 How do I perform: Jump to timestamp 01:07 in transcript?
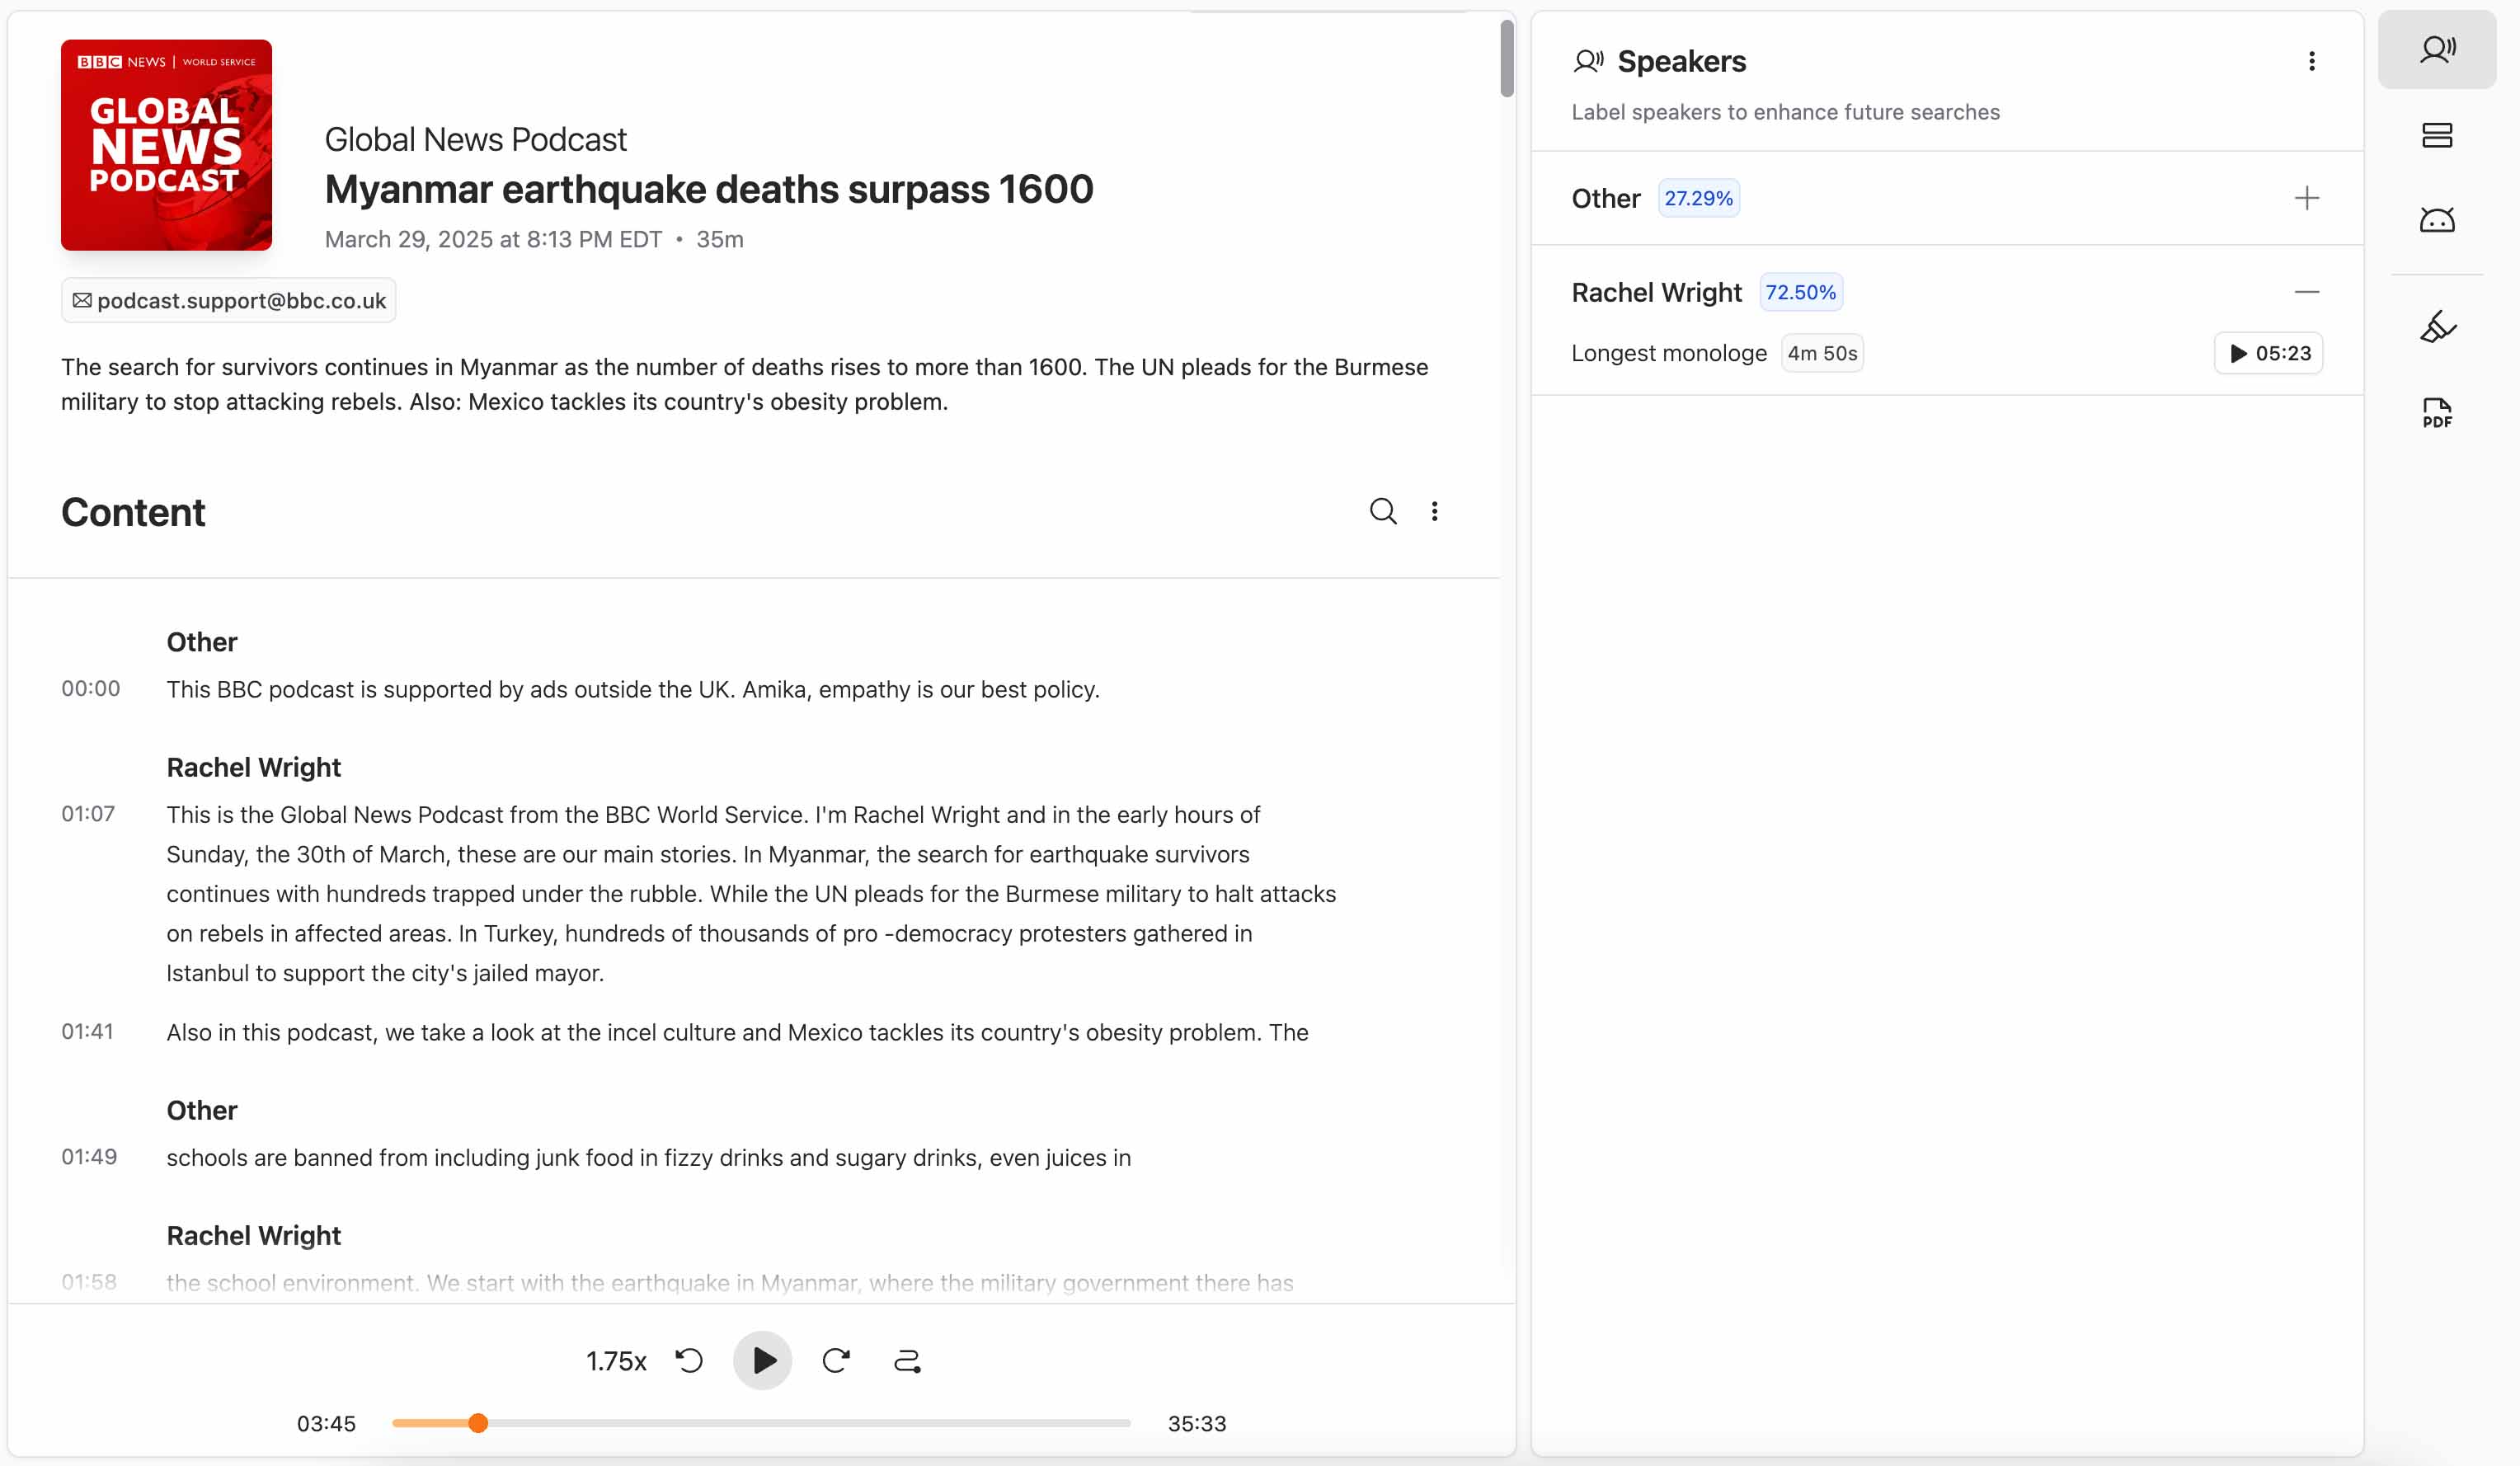click(x=88, y=813)
